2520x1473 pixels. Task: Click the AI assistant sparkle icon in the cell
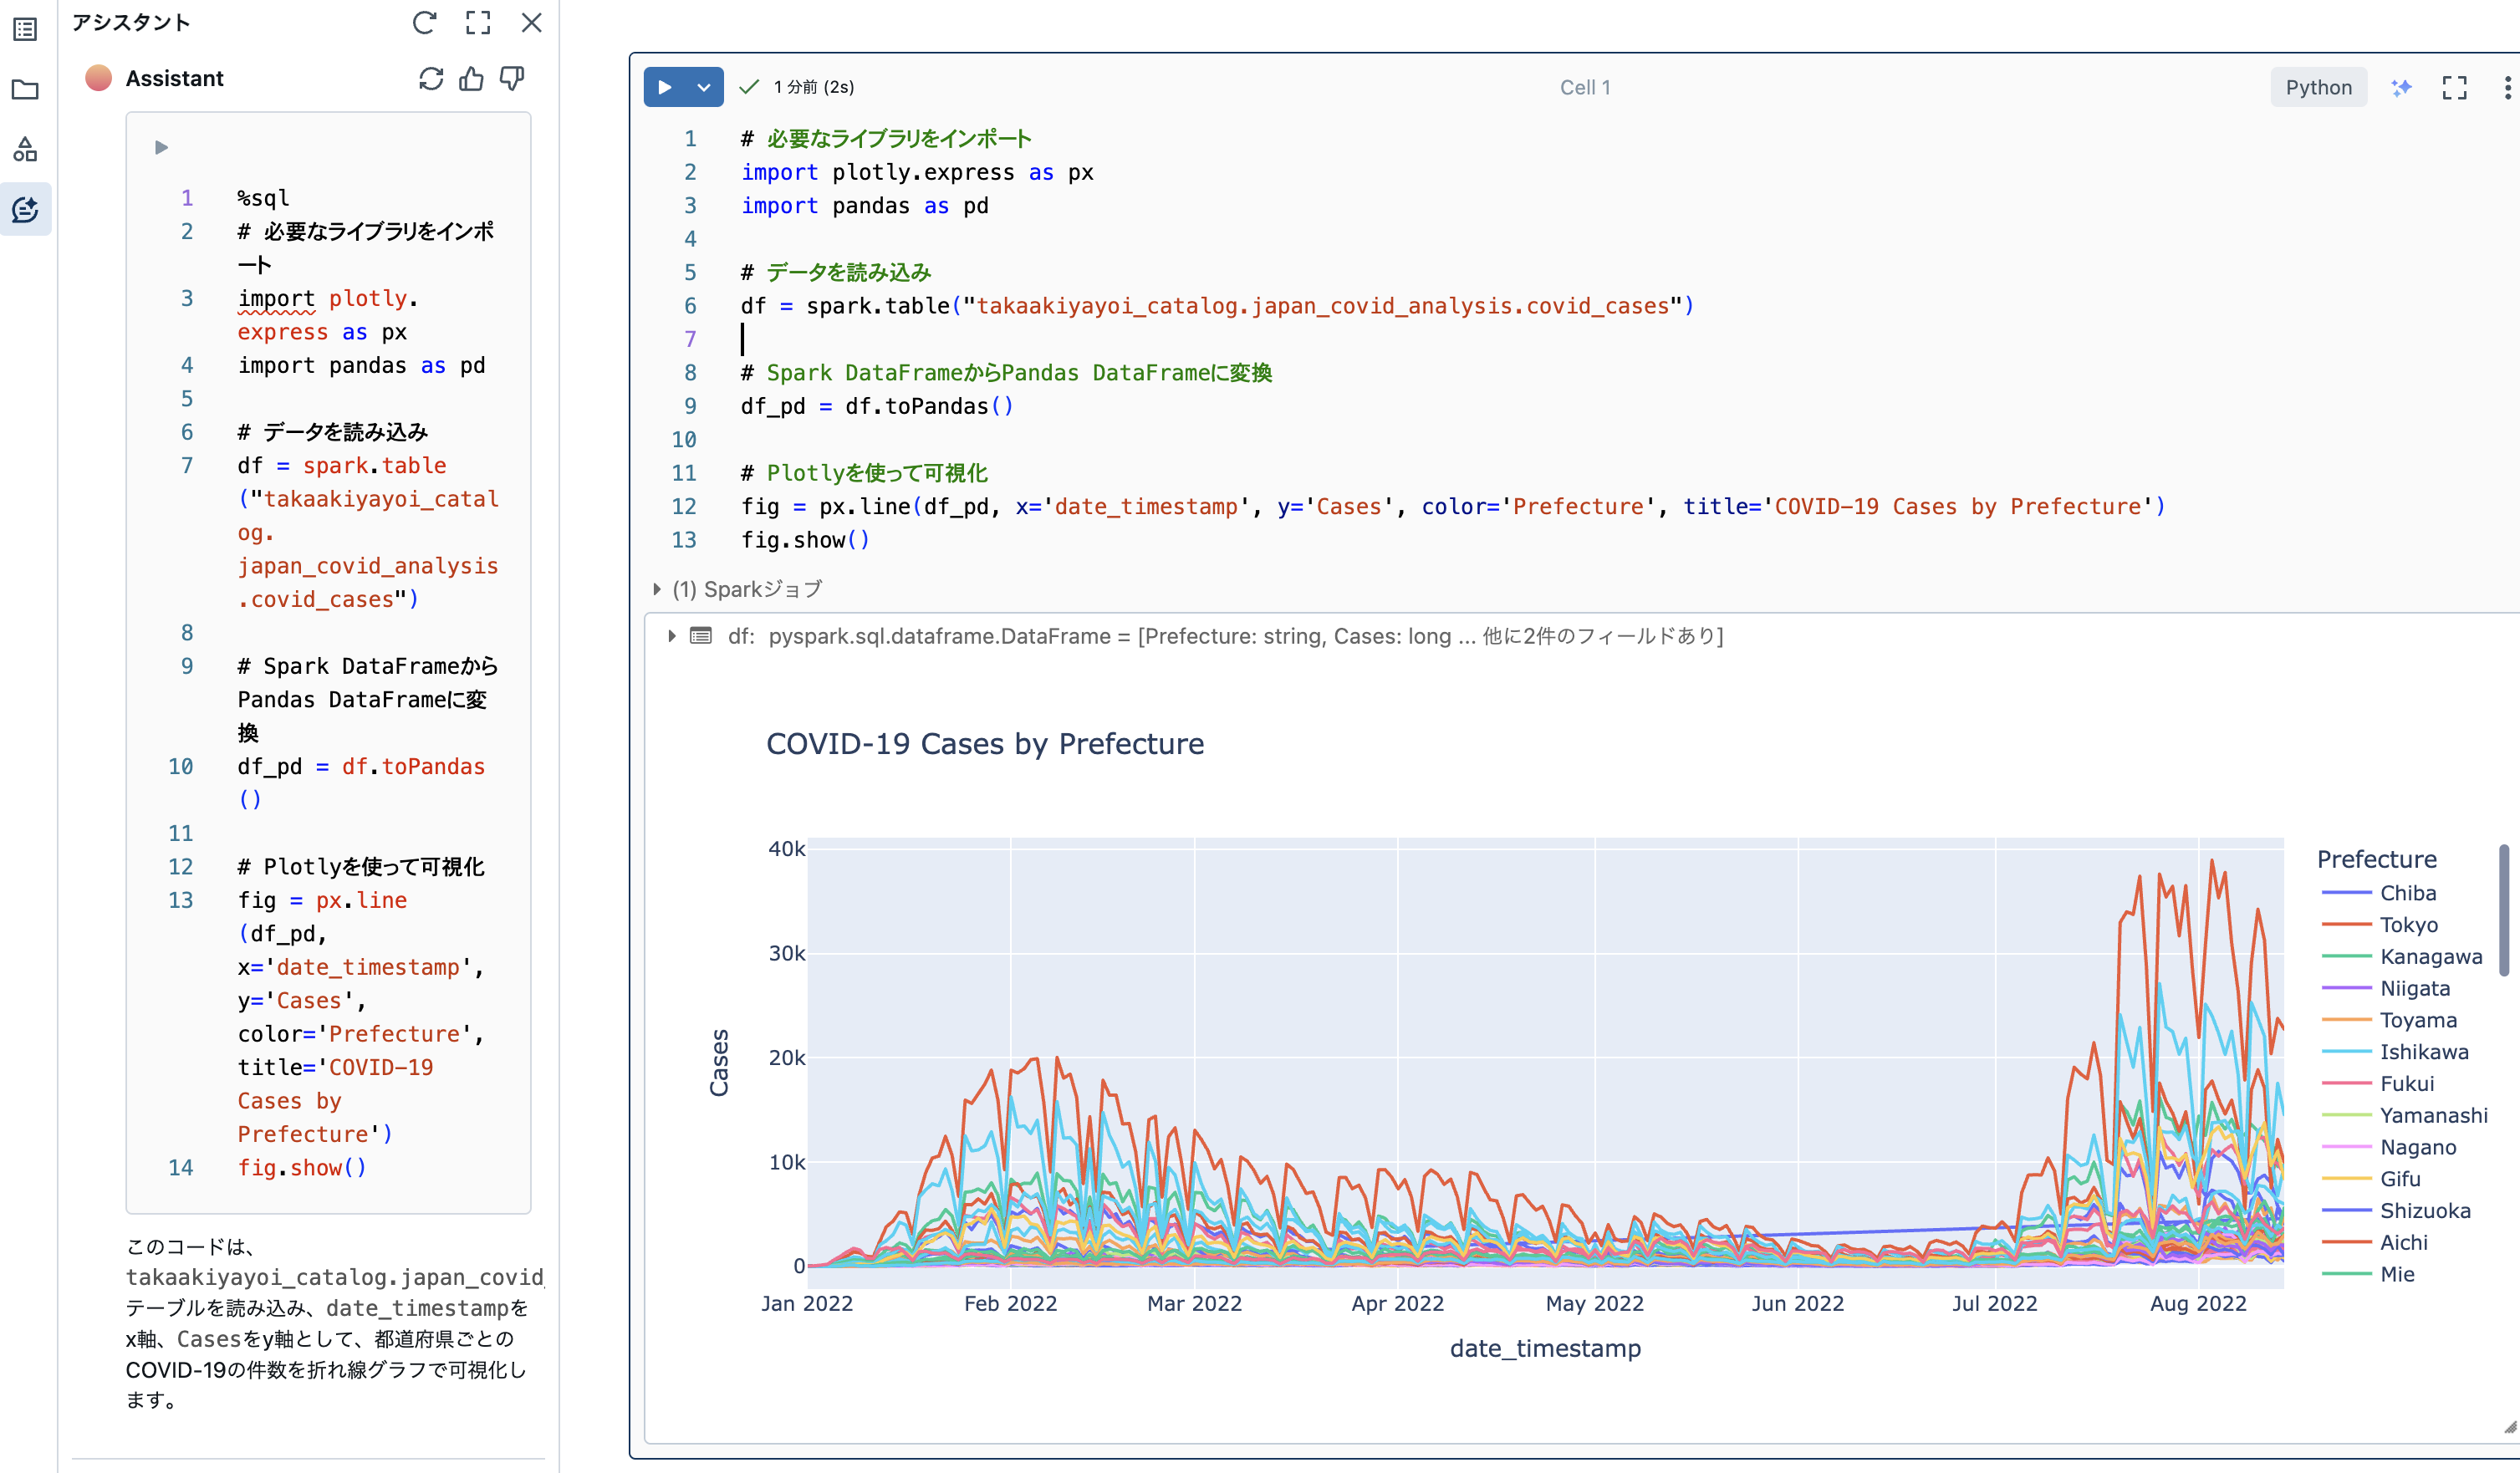pyautogui.click(x=2401, y=88)
